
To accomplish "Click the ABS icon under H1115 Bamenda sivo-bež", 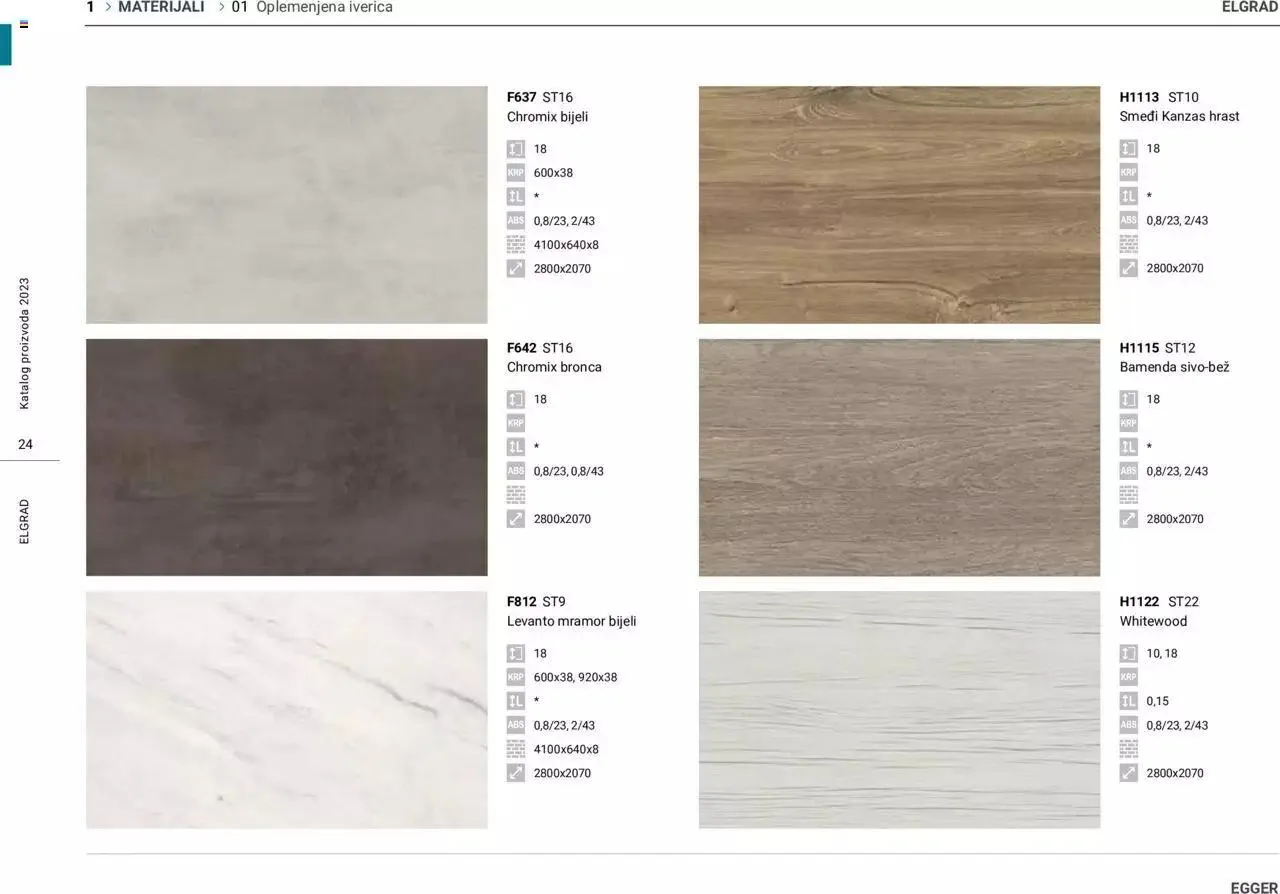I will tap(1128, 471).
